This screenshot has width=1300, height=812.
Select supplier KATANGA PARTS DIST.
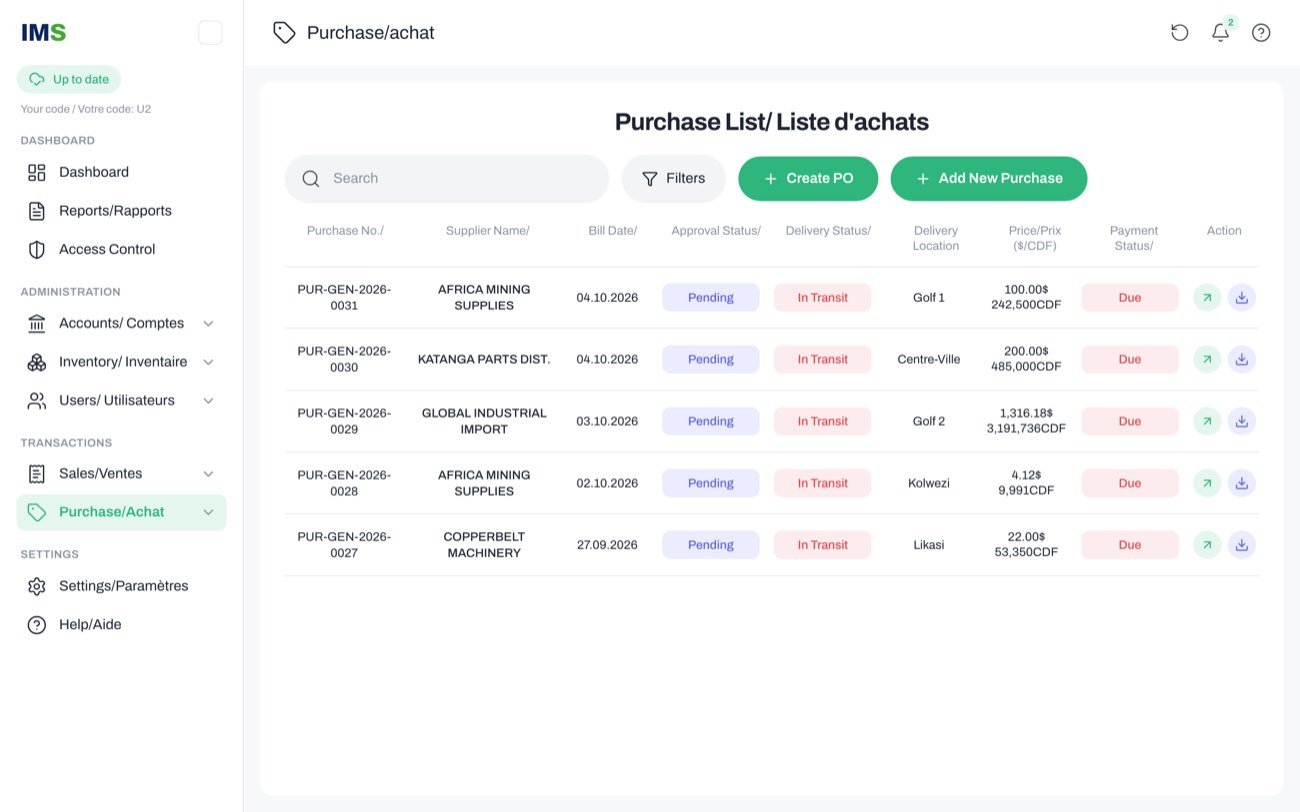(484, 359)
